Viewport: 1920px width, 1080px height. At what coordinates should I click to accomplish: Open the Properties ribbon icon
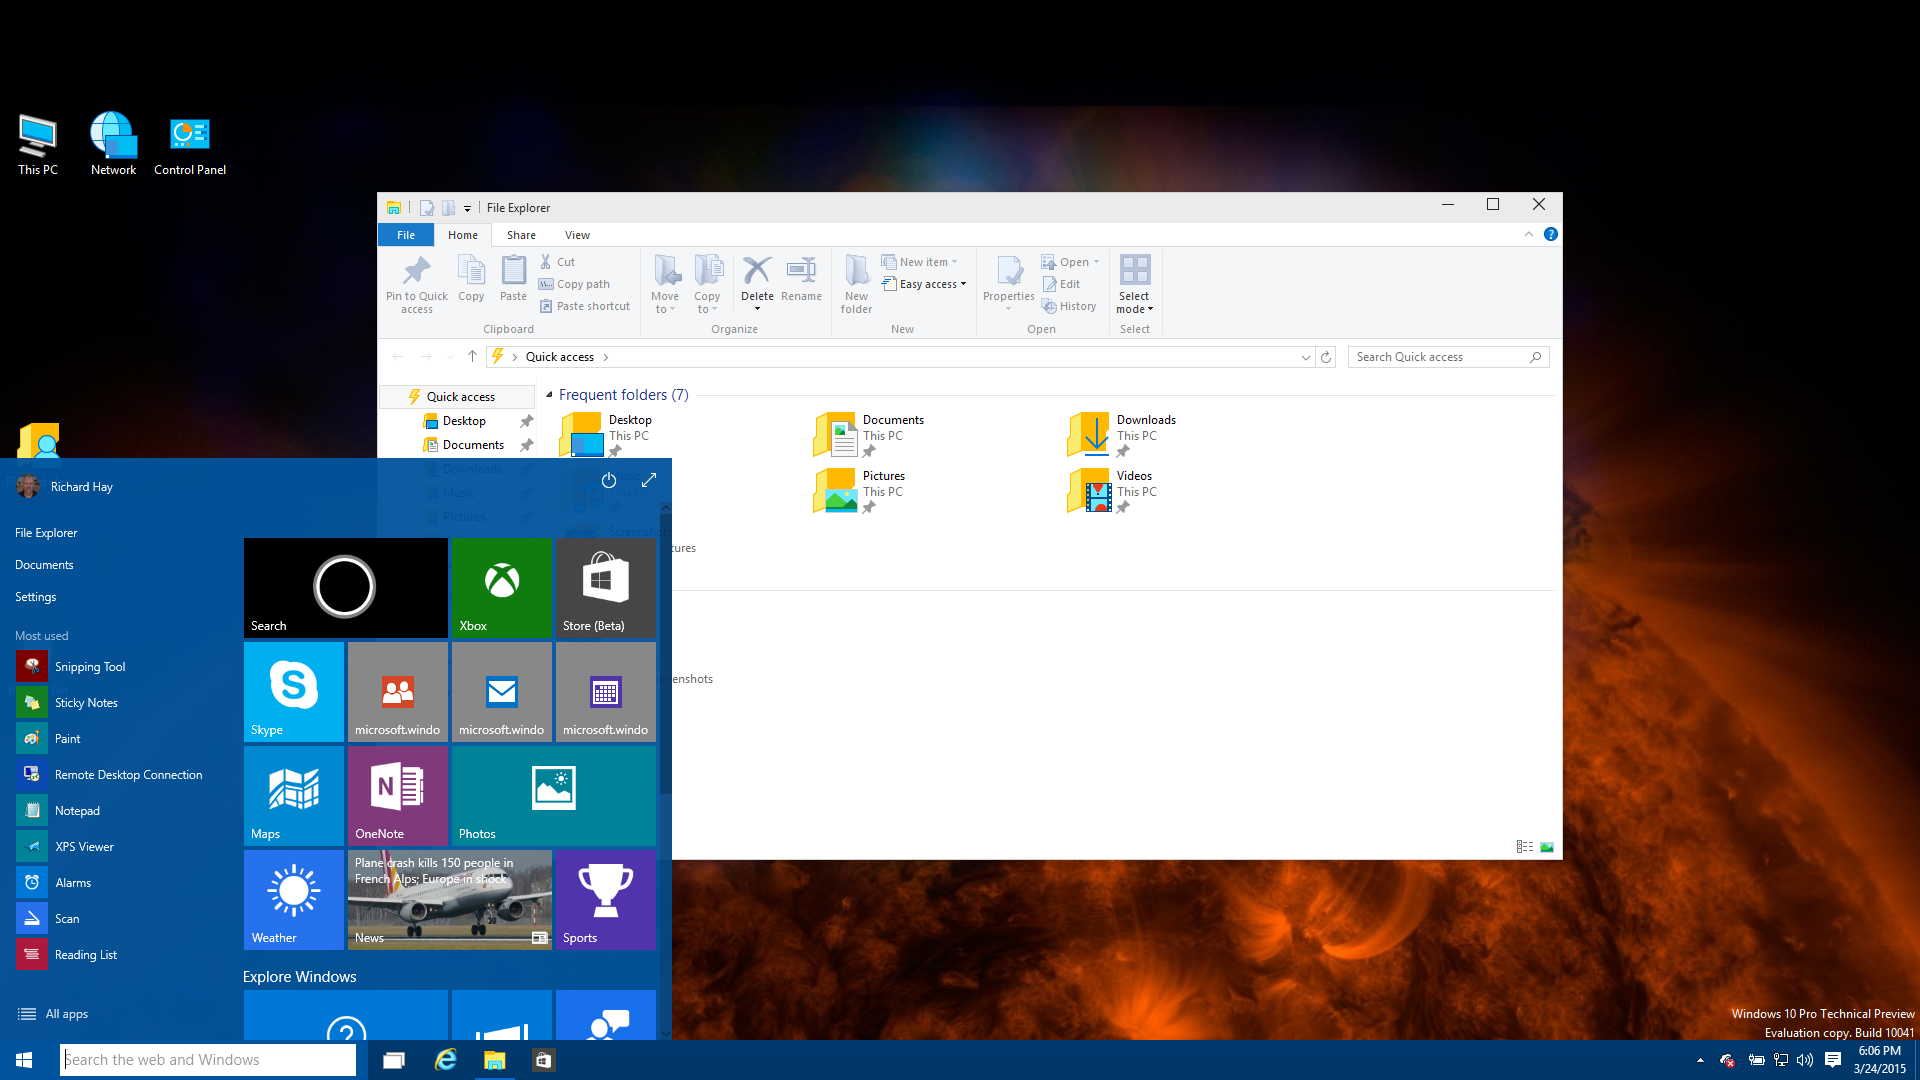[1008, 271]
